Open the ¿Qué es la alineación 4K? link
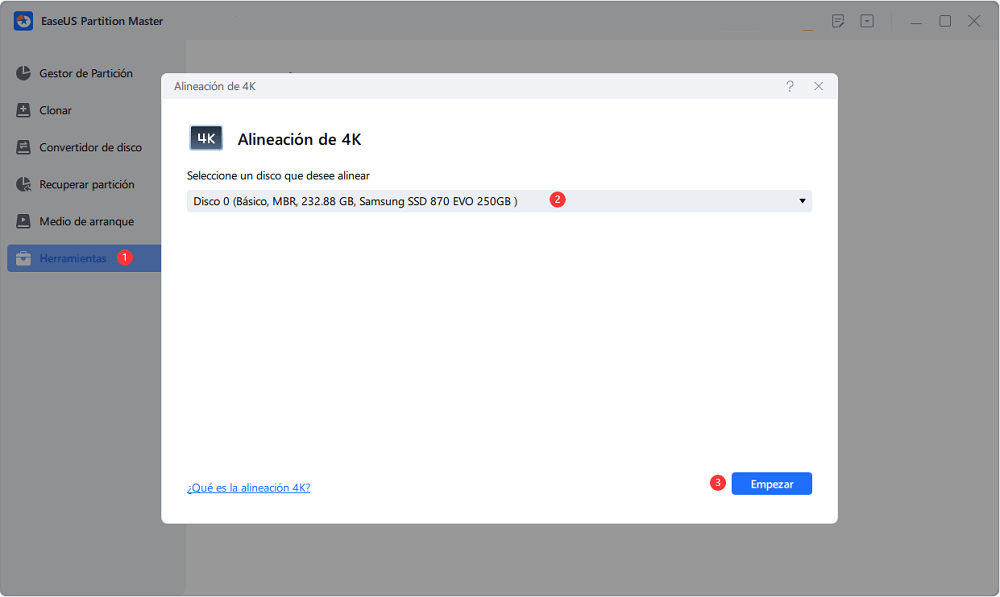 click(249, 488)
